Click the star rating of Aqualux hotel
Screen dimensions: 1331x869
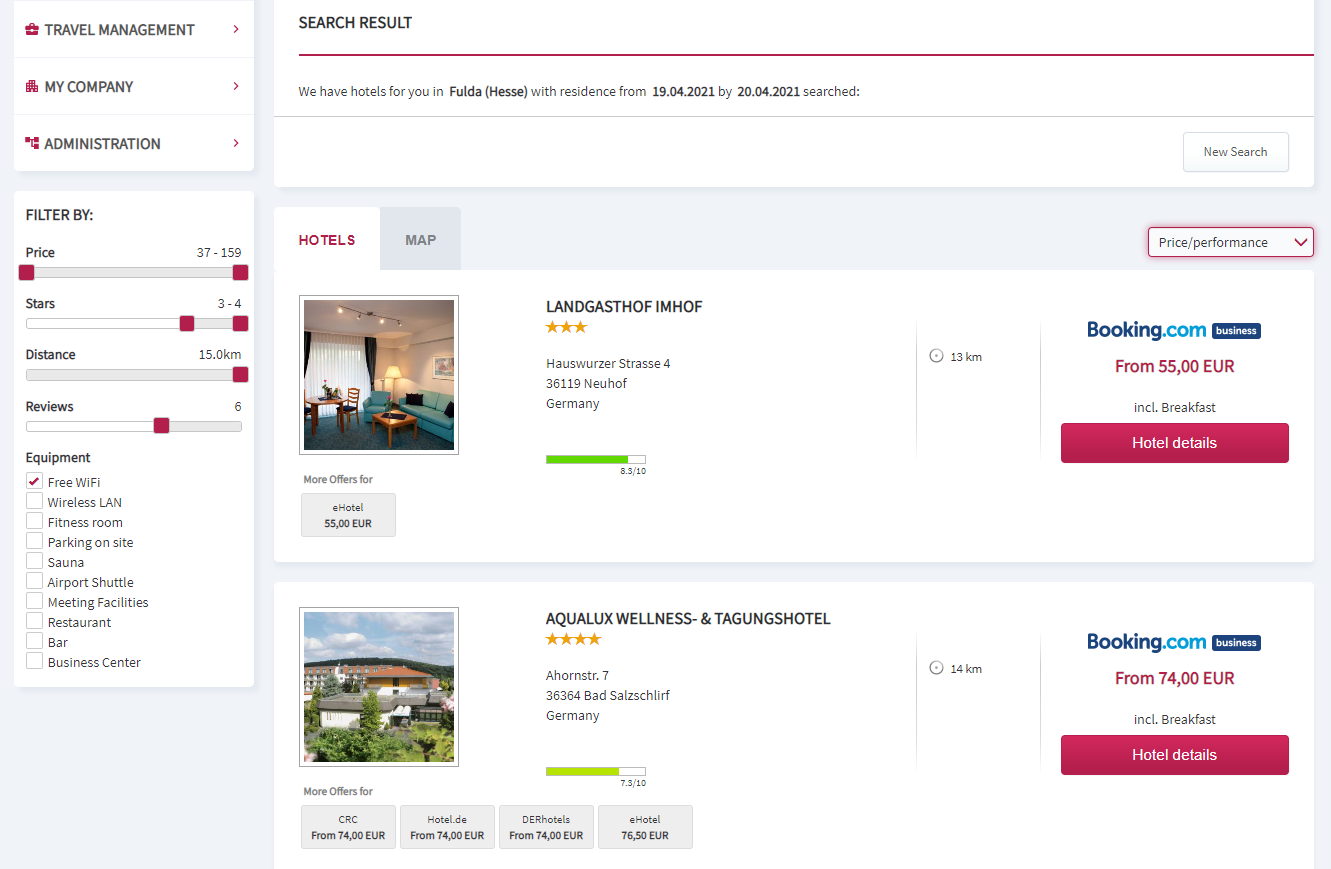click(x=573, y=639)
